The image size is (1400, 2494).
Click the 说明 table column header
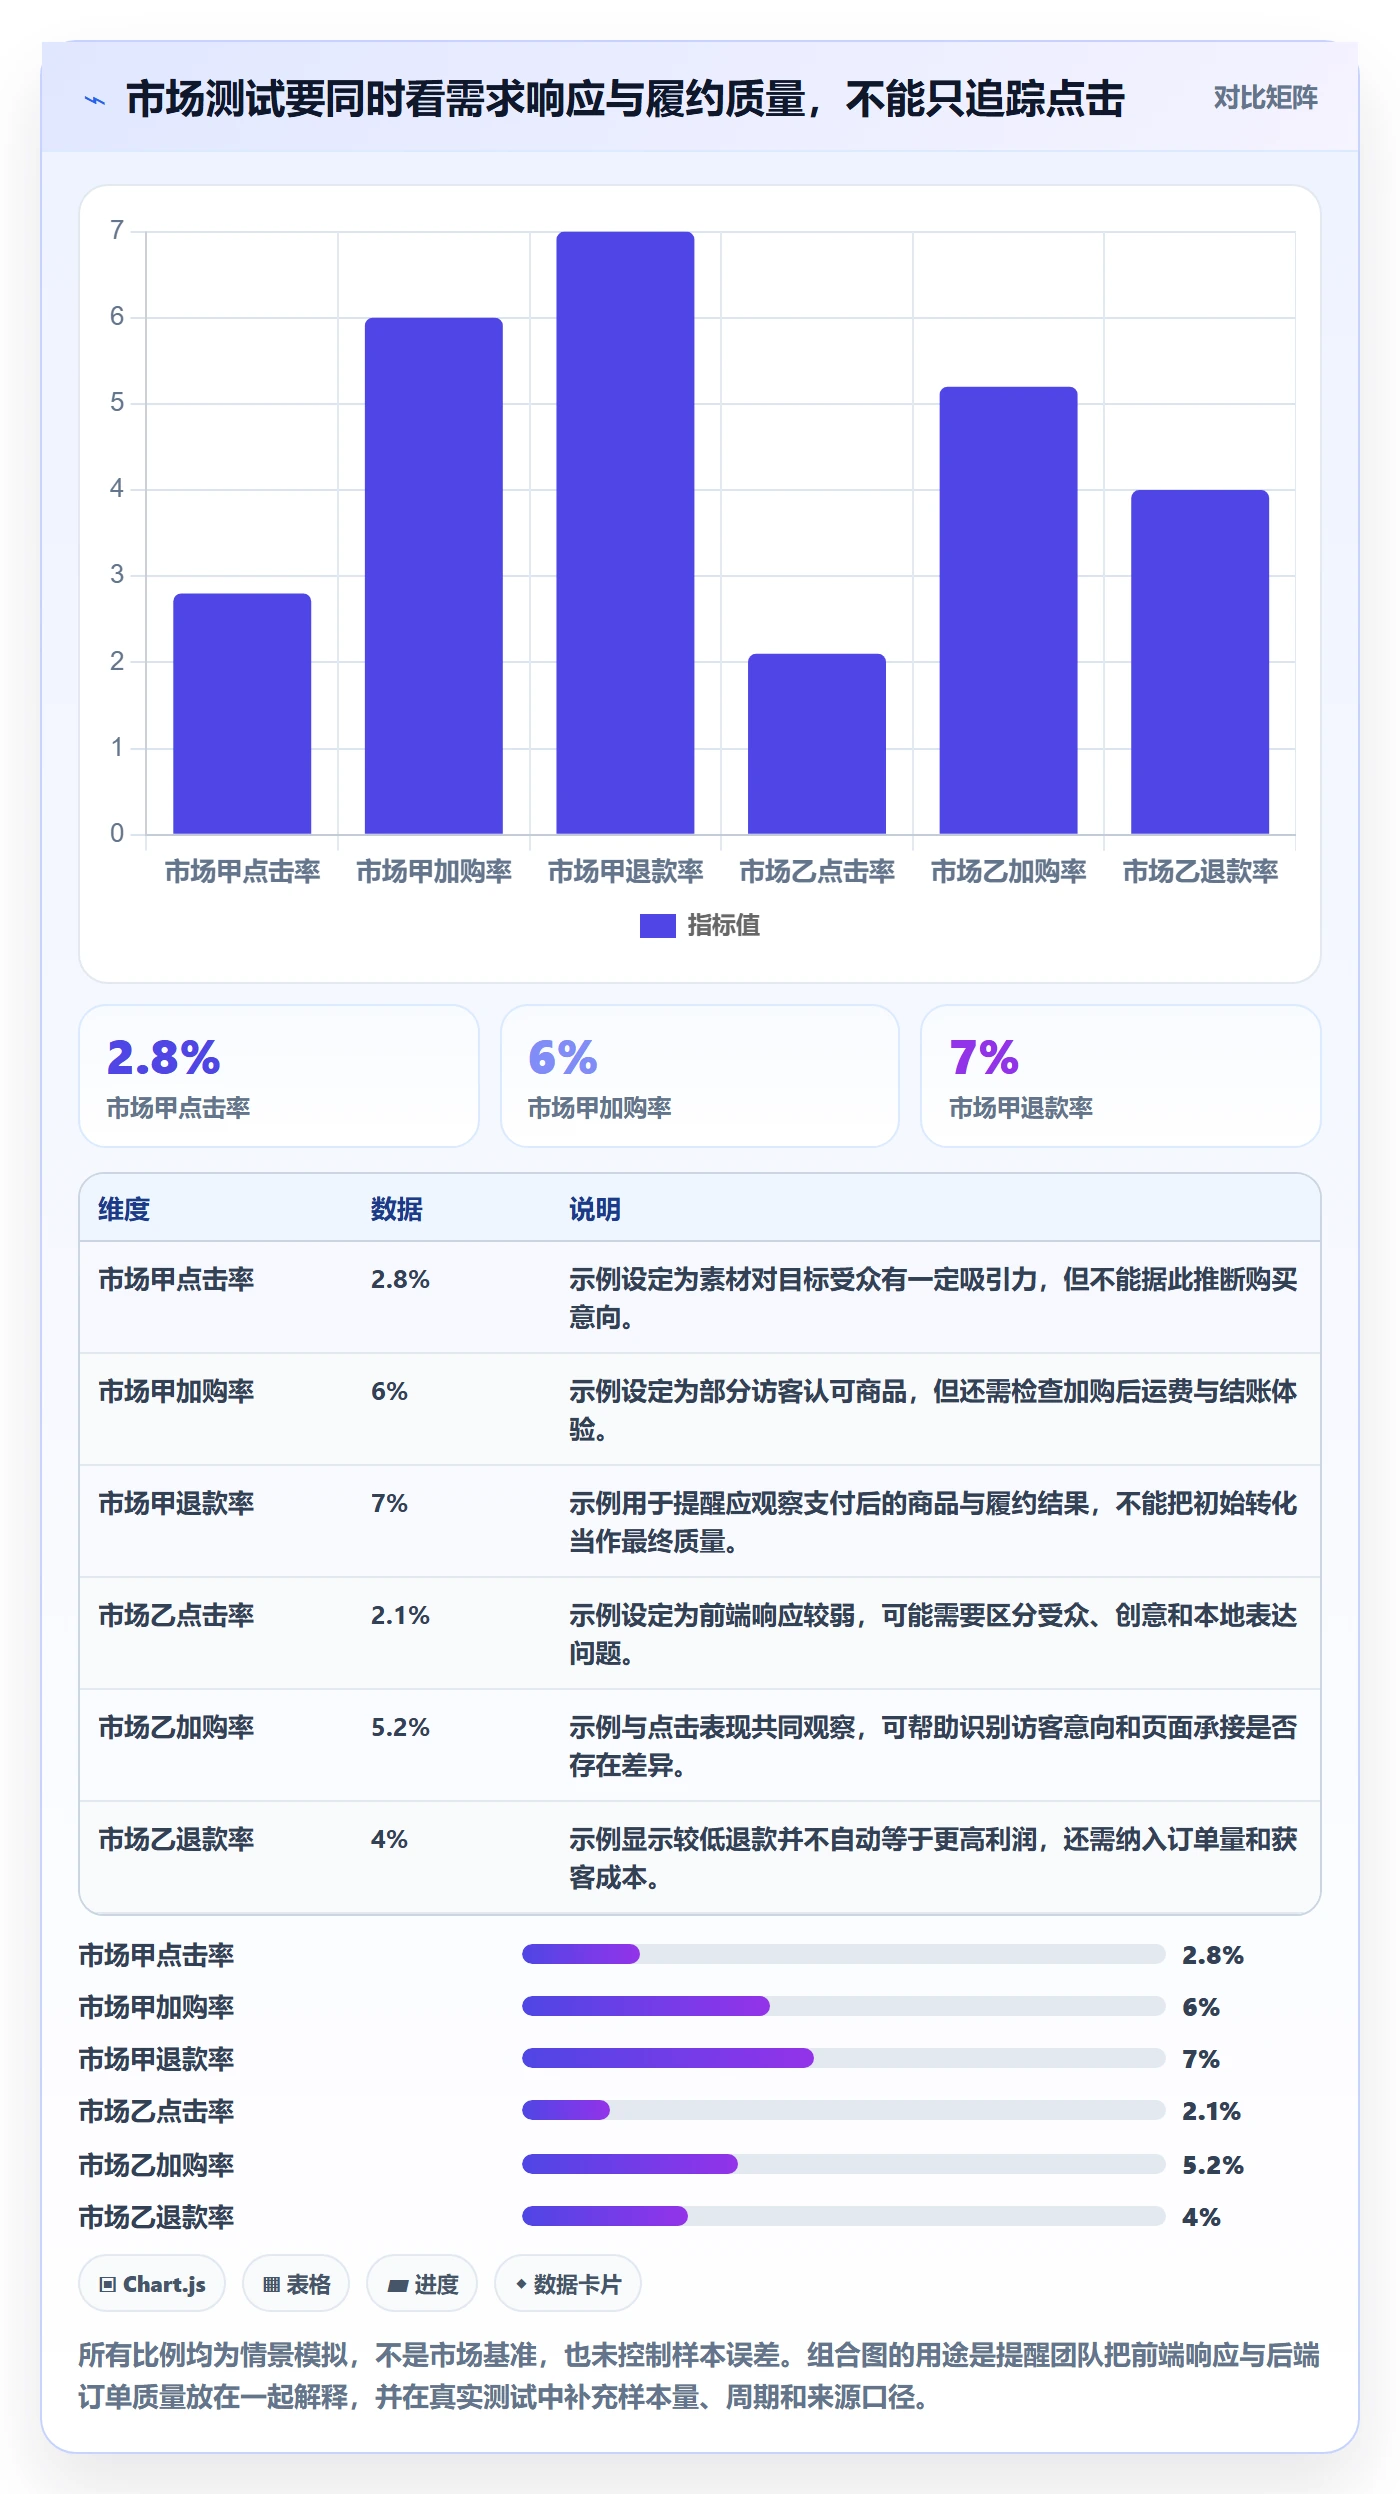(595, 1209)
